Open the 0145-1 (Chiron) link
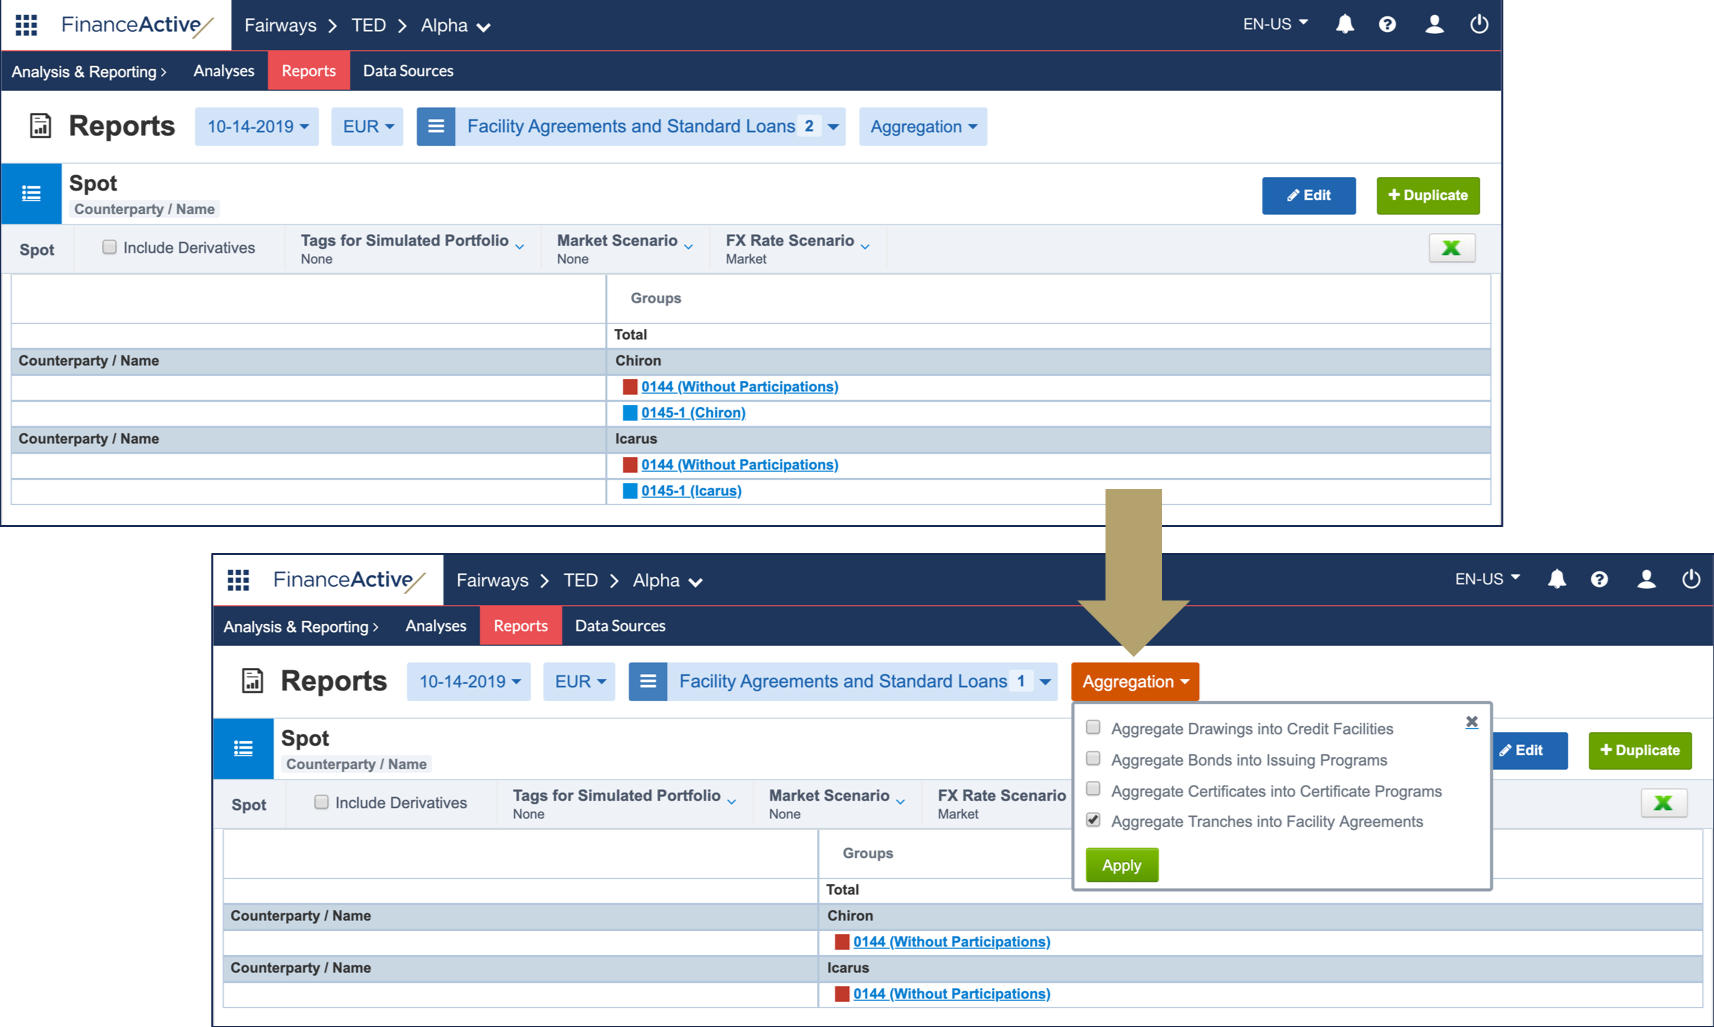Screen dimensions: 1714x1027 pyautogui.click(x=693, y=413)
